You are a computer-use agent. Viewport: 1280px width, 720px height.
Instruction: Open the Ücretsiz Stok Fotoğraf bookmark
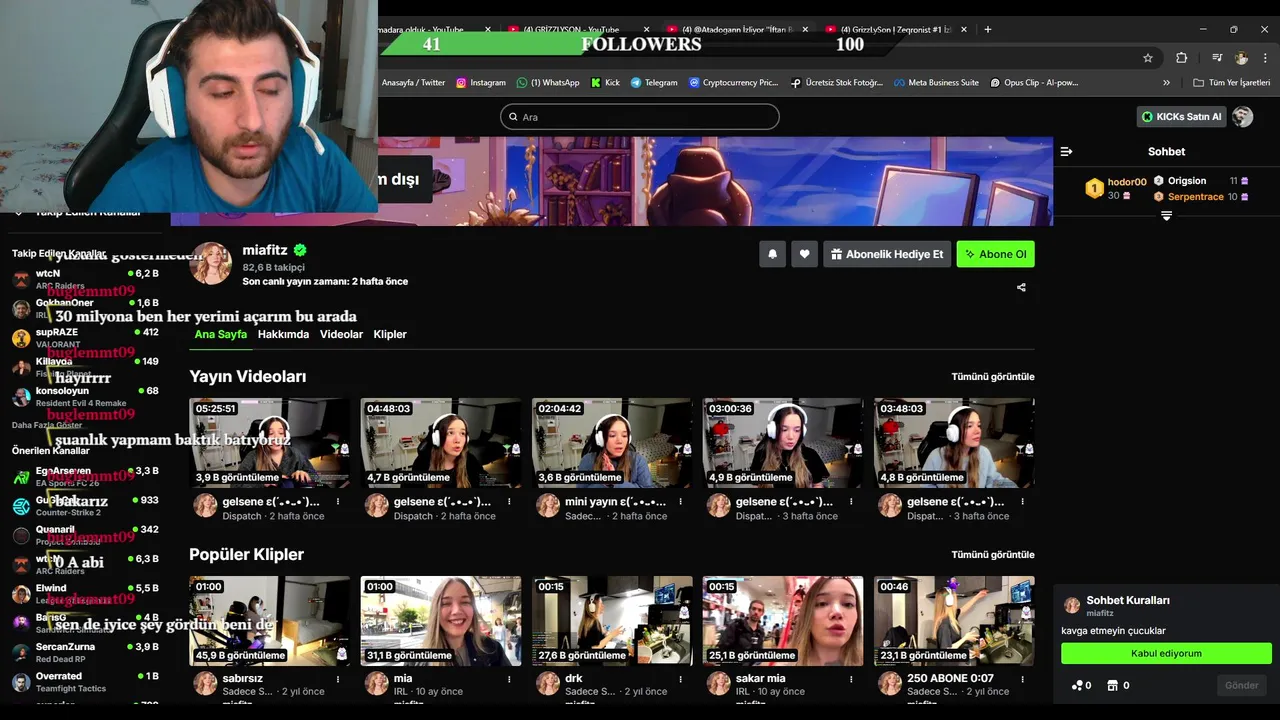[837, 83]
